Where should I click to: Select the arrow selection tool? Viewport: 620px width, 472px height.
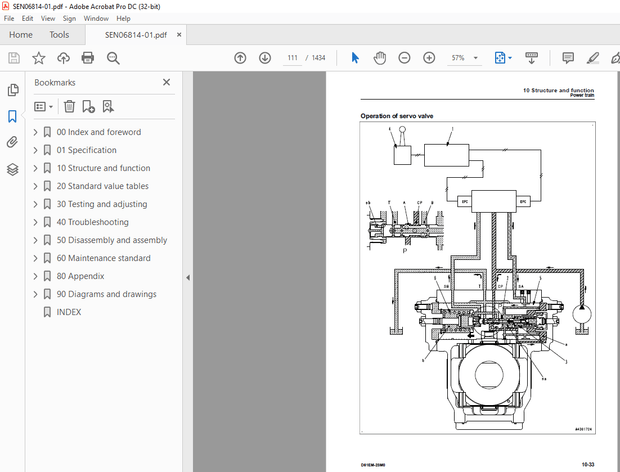(x=355, y=58)
